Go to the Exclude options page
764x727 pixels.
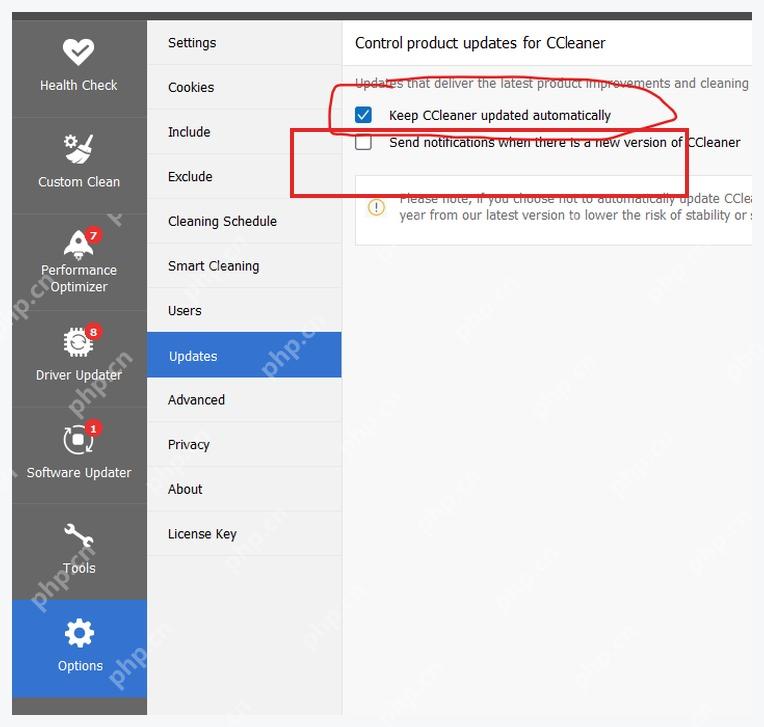pyautogui.click(x=244, y=176)
